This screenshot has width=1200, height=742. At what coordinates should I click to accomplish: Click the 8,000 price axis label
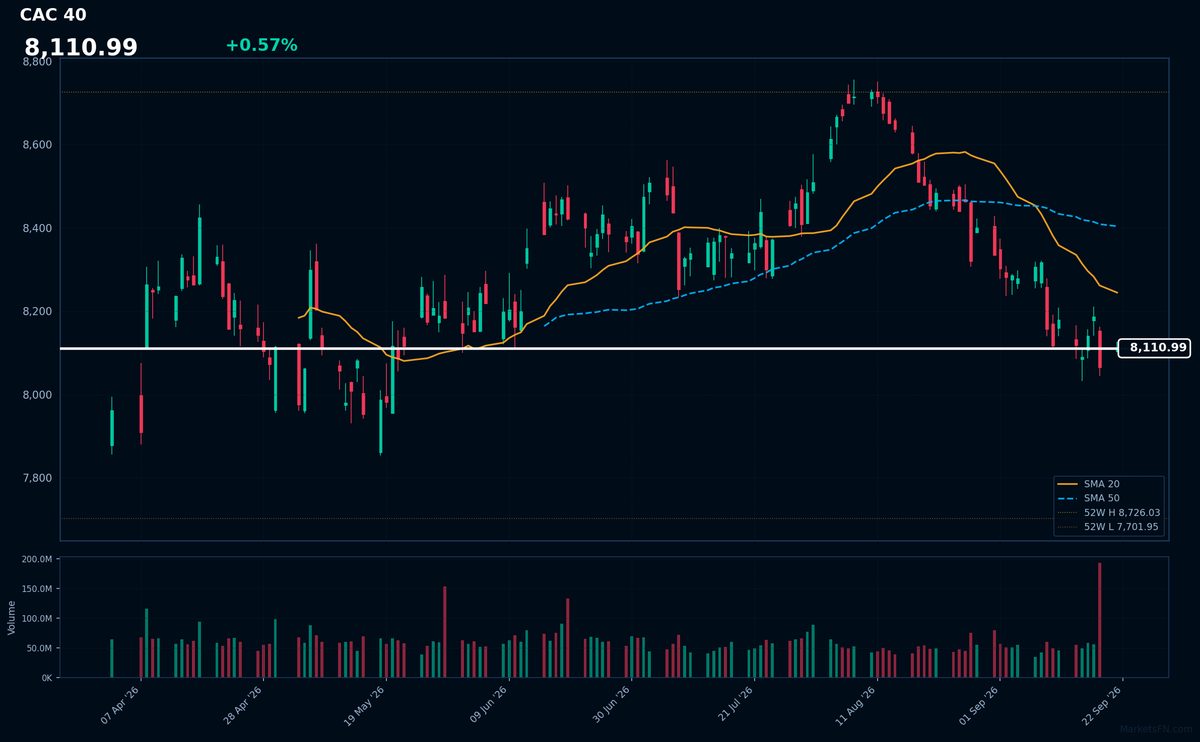37,395
